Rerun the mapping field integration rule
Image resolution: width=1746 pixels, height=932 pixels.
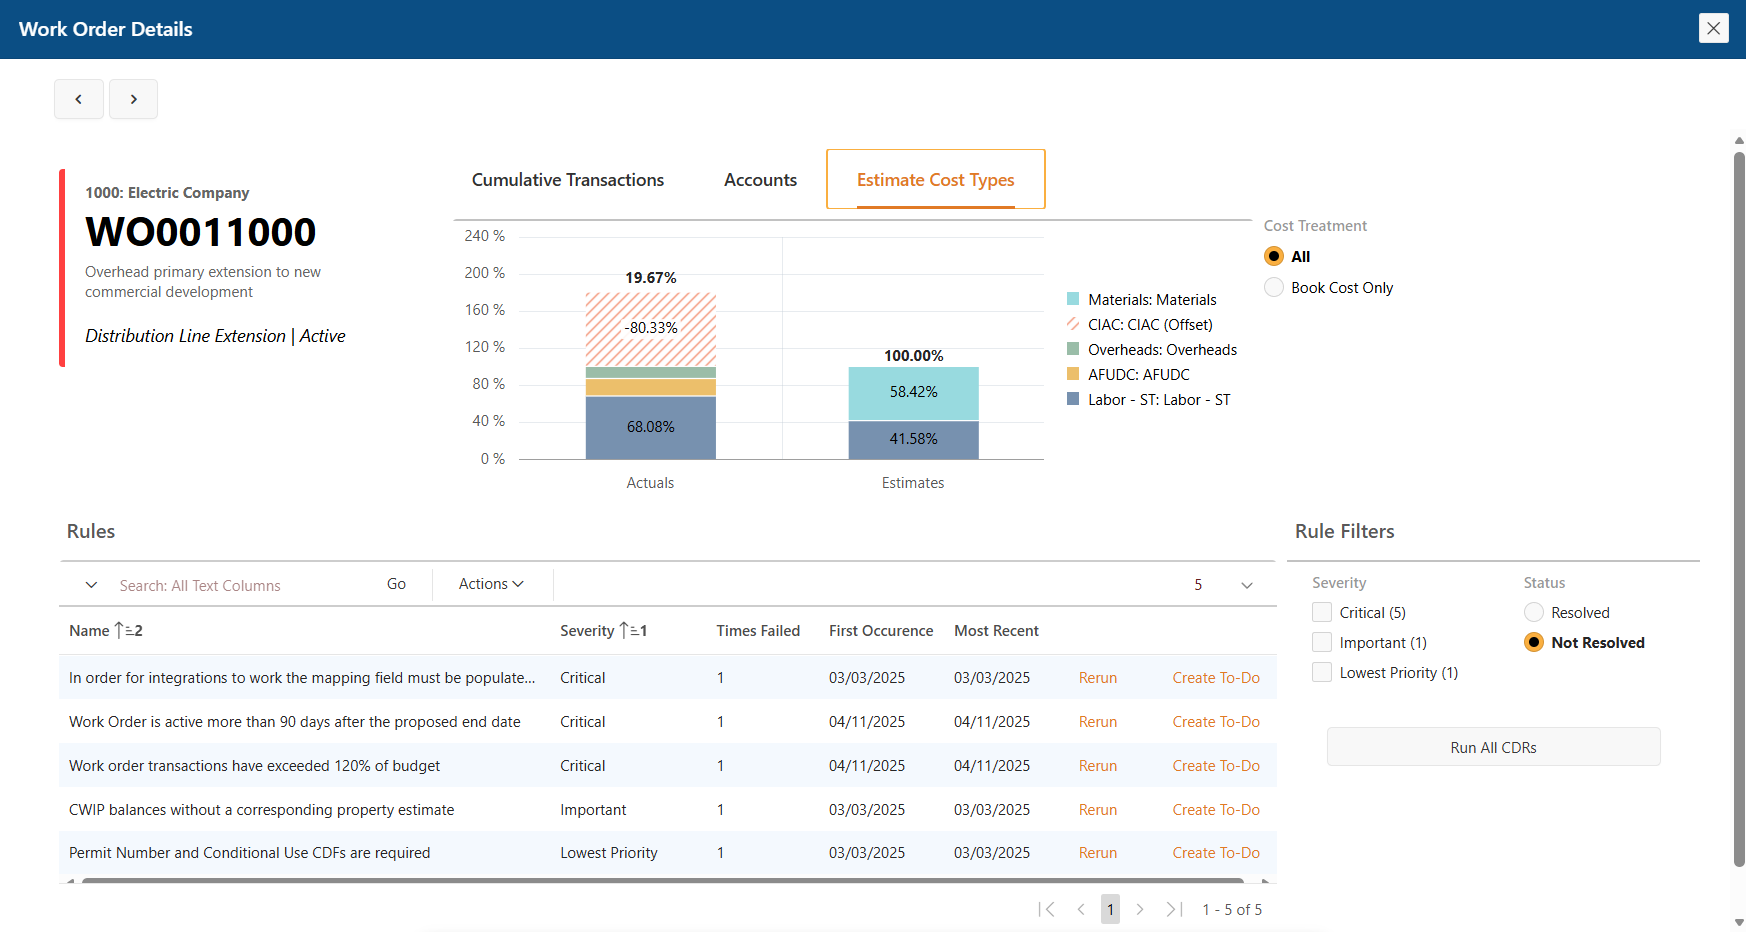(1098, 678)
